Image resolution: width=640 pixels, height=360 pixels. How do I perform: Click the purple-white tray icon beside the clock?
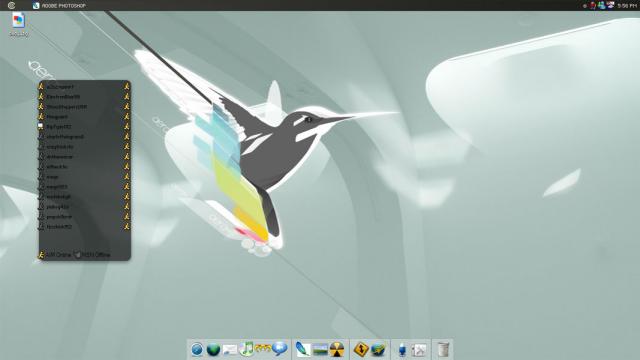point(610,5)
